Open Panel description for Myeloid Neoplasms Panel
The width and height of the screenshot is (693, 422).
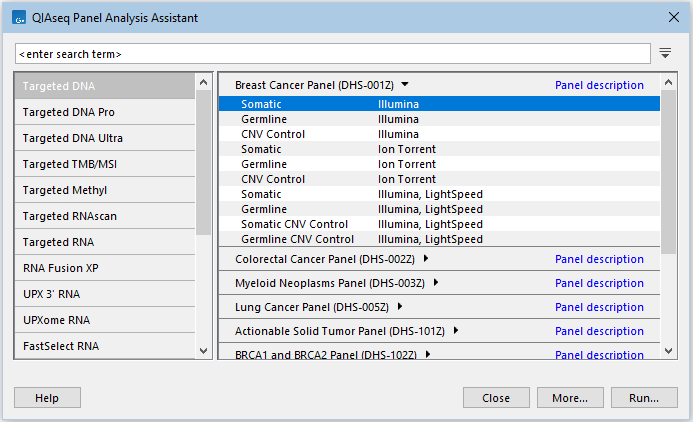tap(599, 283)
